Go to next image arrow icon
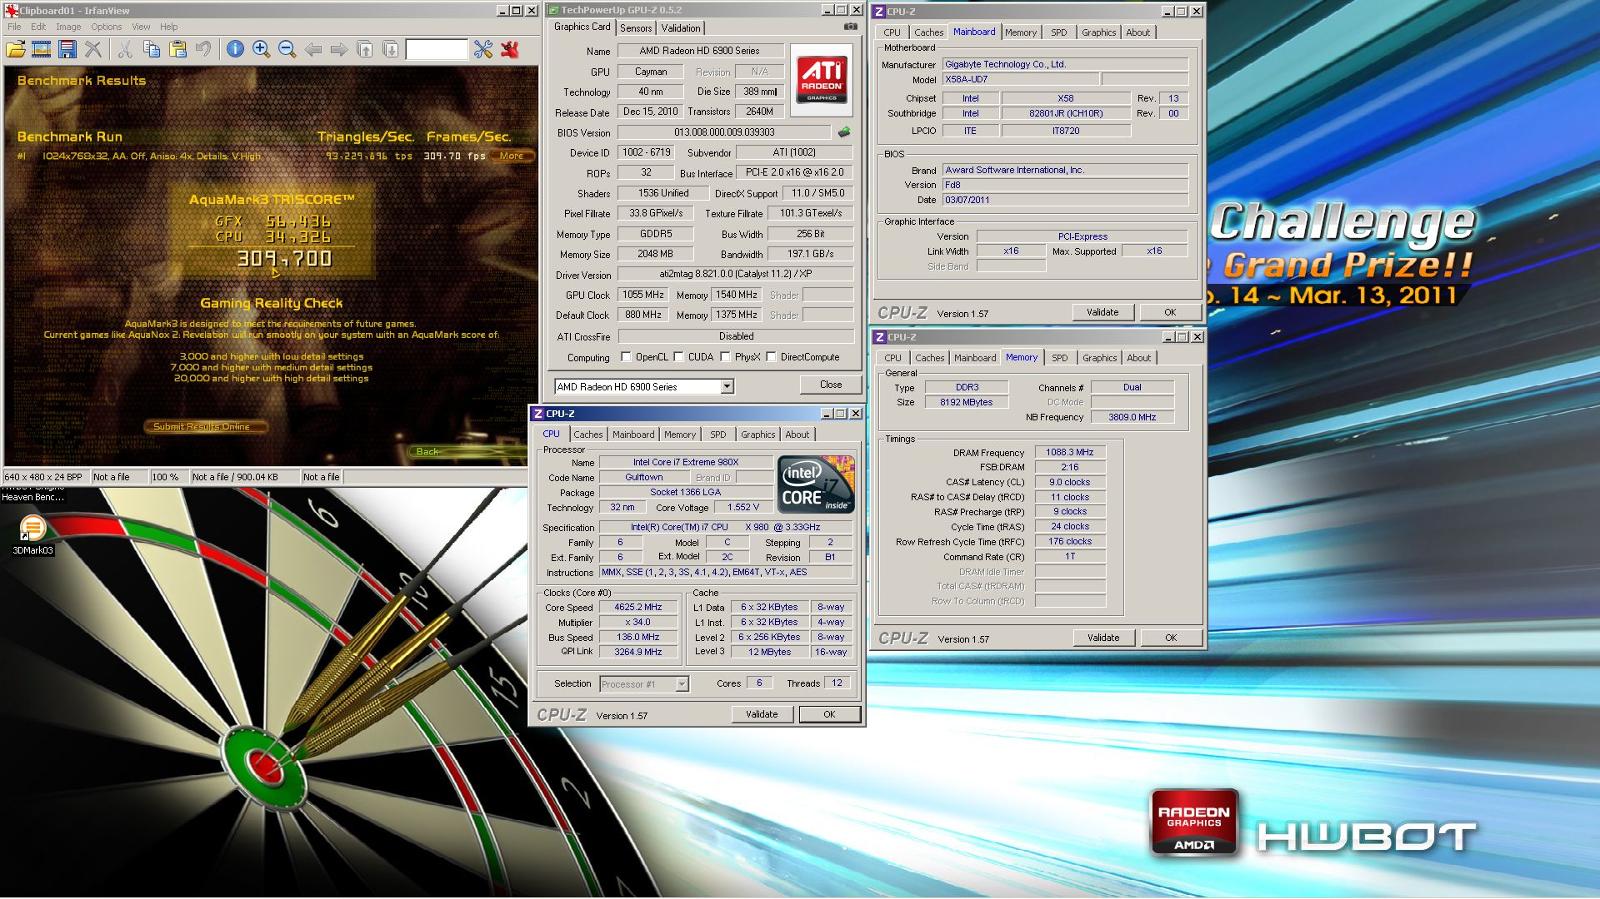The height and width of the screenshot is (899, 1600). 339,49
